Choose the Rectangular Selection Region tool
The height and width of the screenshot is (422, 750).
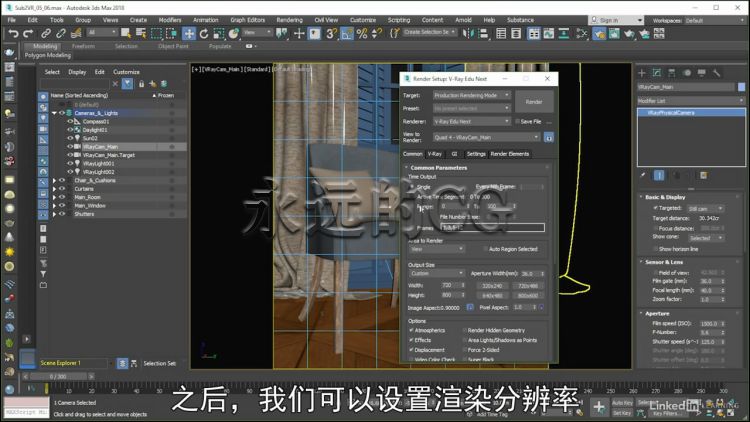pyautogui.click(x=156, y=33)
